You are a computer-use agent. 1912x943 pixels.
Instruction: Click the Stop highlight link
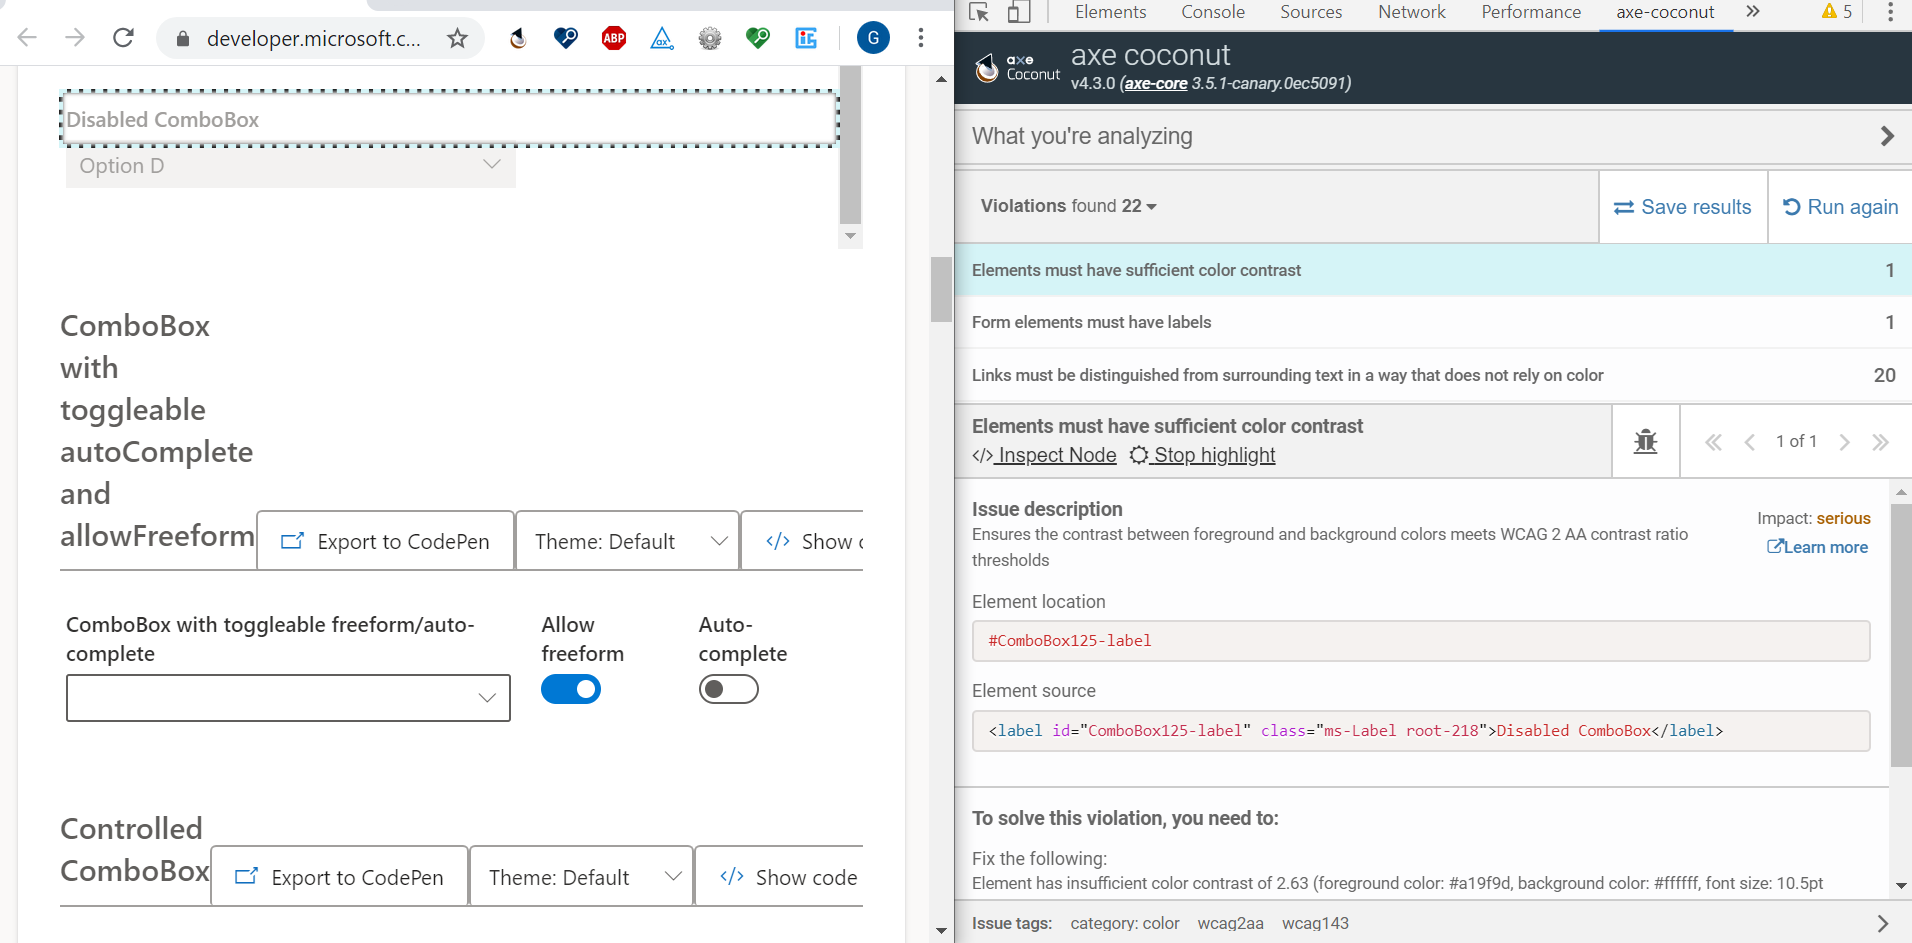pyautogui.click(x=1203, y=455)
